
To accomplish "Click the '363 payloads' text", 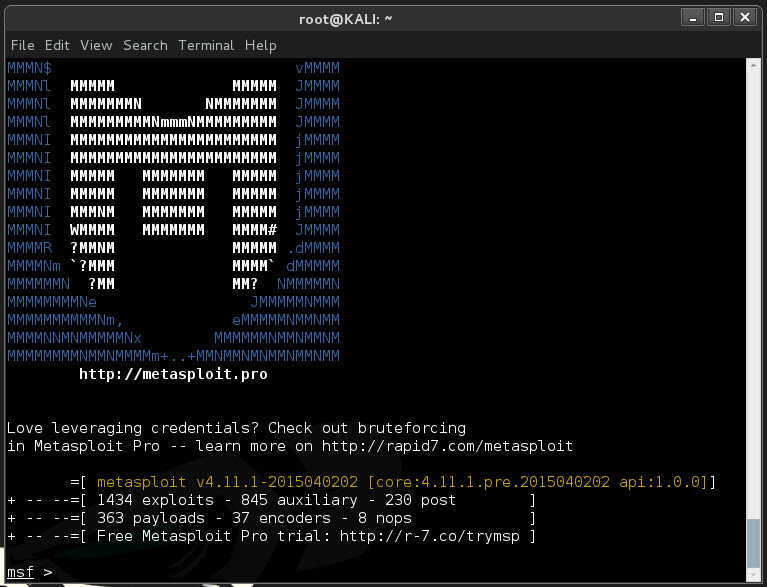I will 151,518.
